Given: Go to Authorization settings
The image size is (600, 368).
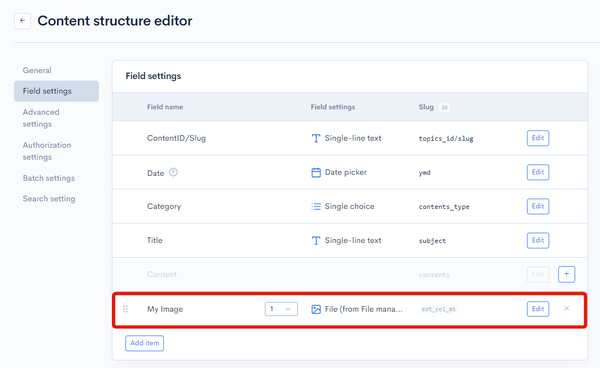Looking at the screenshot, I should coord(47,151).
